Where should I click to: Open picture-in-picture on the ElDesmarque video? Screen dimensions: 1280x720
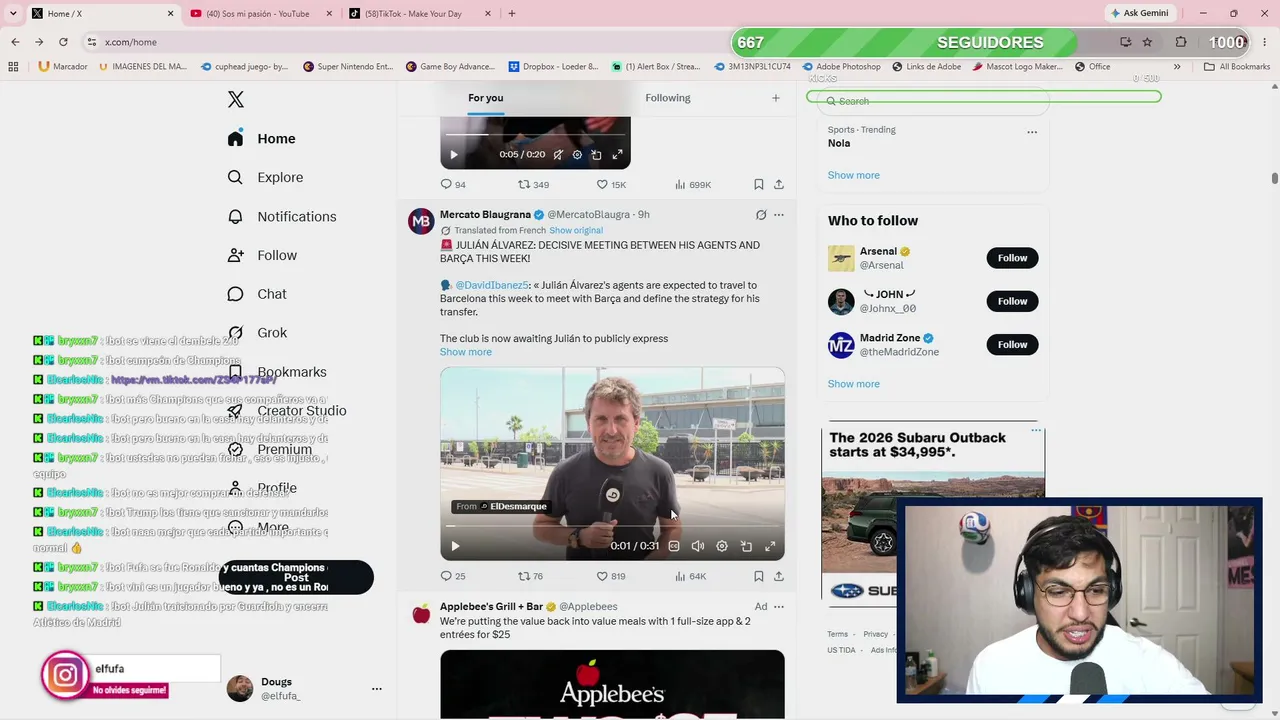coord(746,546)
